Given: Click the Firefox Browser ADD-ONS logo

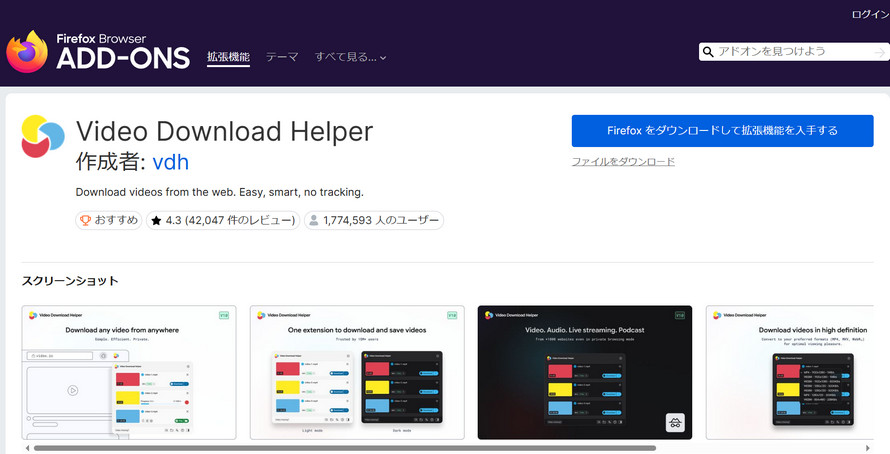Looking at the screenshot, I should point(98,52).
